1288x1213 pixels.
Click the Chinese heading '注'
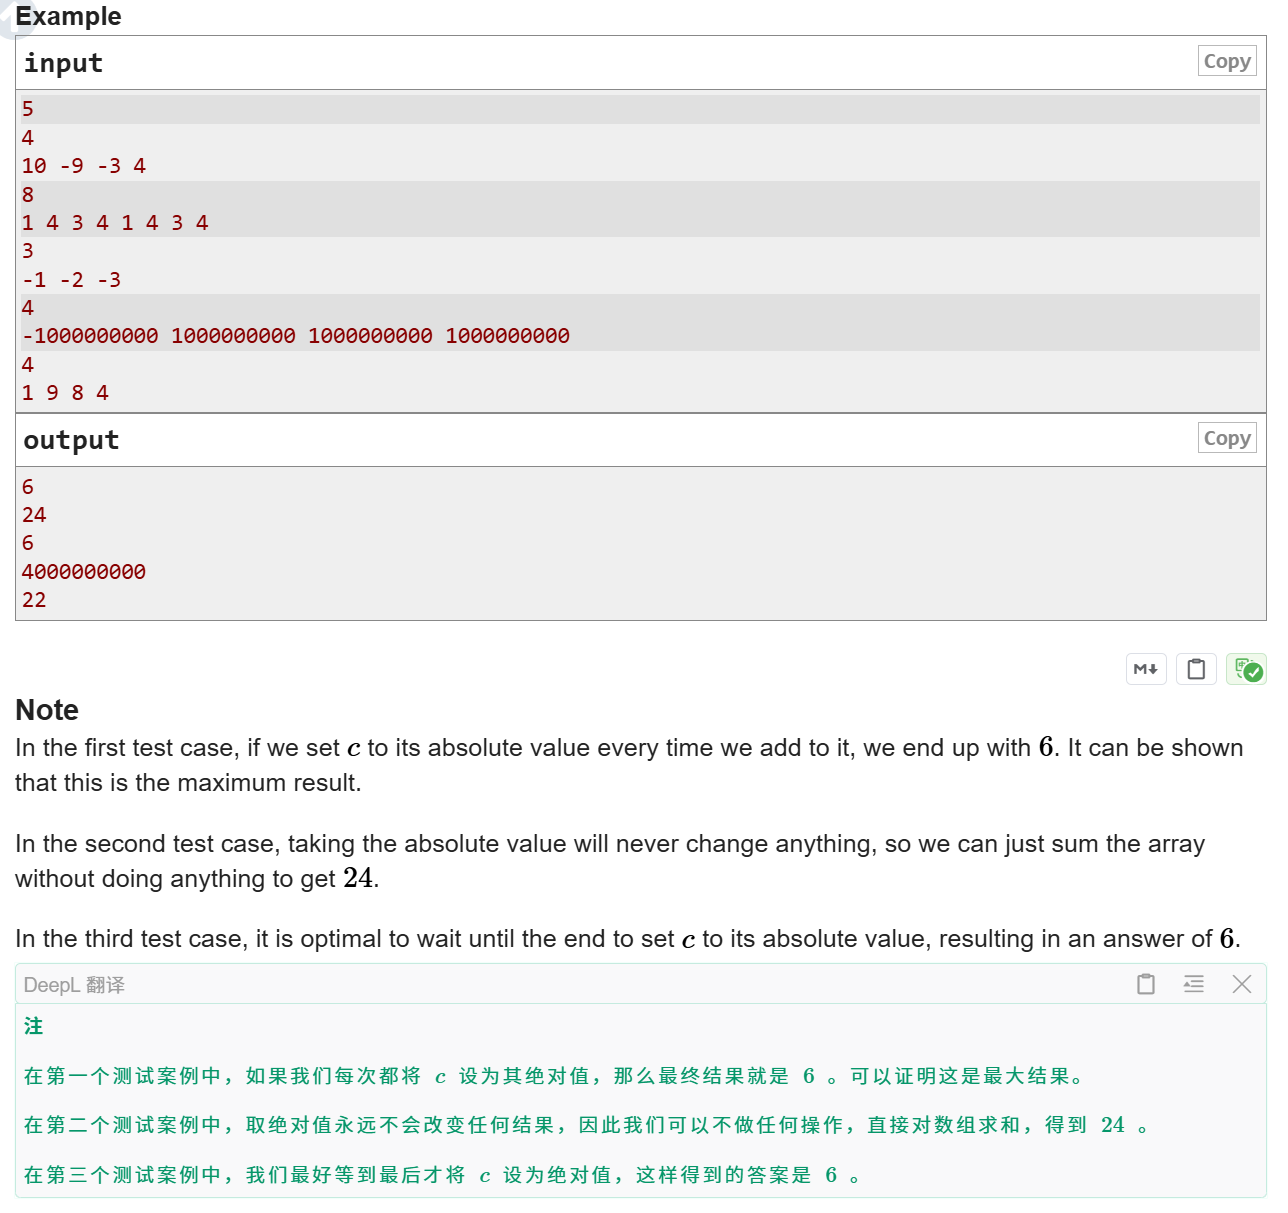[x=34, y=1026]
